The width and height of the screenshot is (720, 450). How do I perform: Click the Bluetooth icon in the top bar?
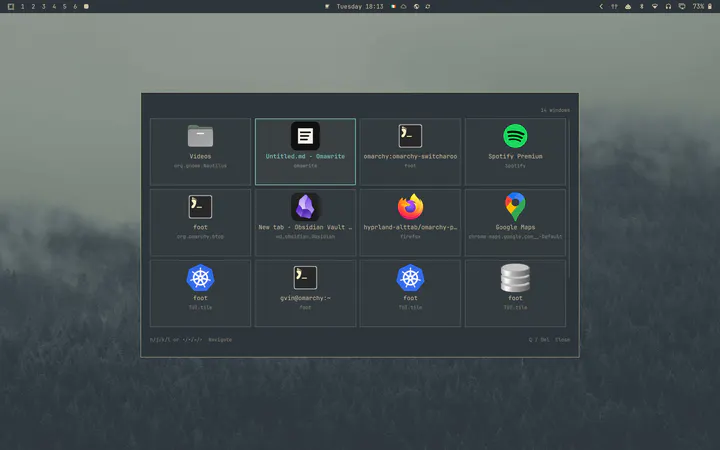(641, 6)
